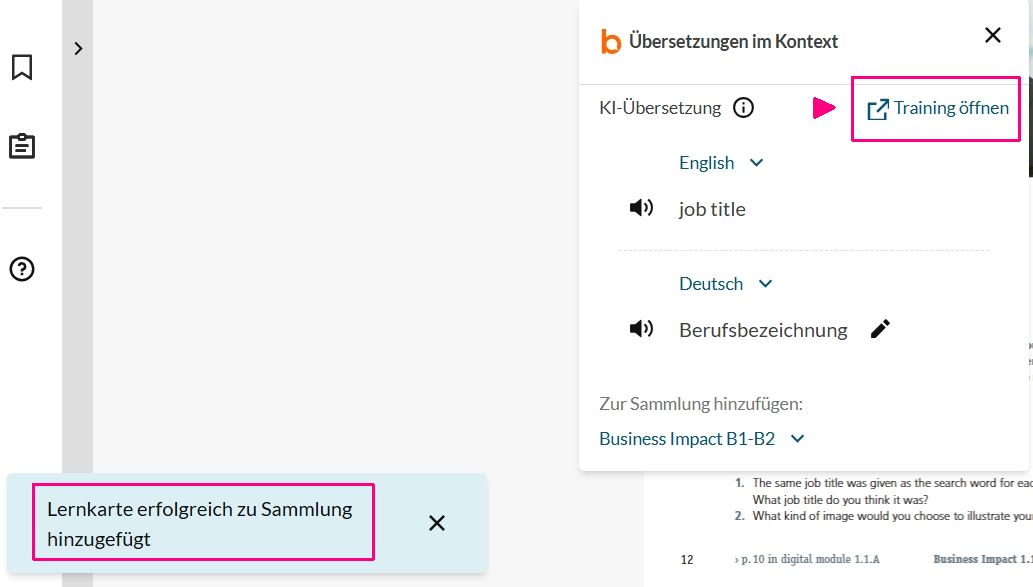Screen dimensions: 1033x587
Task: Click the external link icon beside Training öffnen
Action: pos(877,109)
